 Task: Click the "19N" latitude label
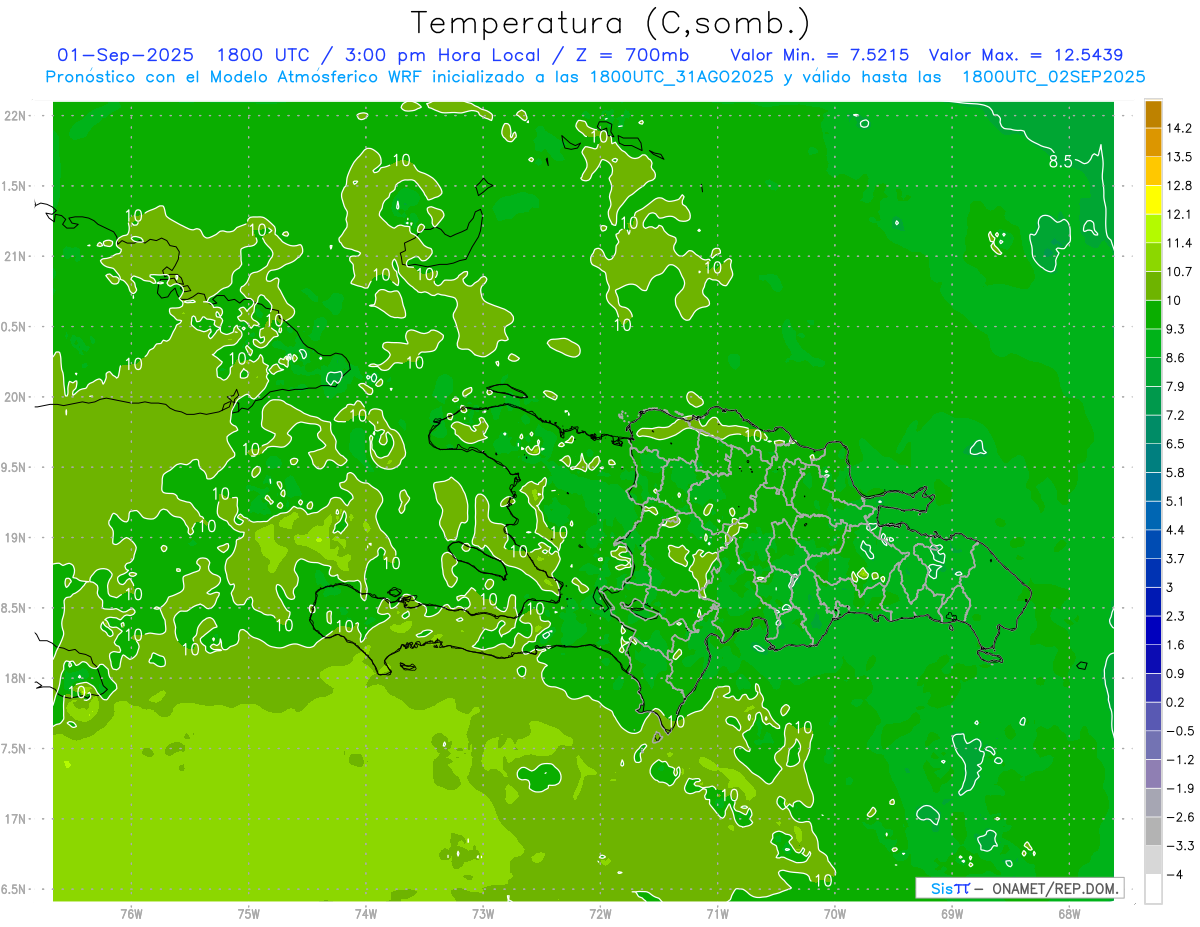[x=14, y=538]
